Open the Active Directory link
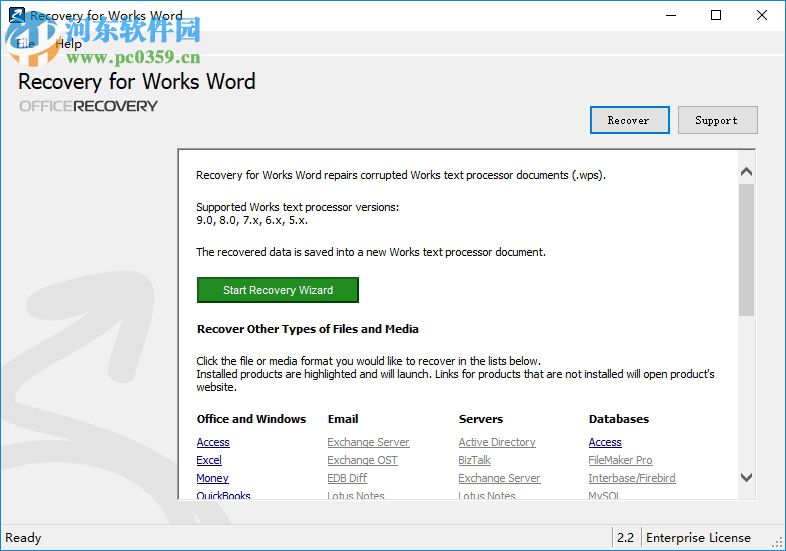This screenshot has height=551, width=786. tap(497, 442)
